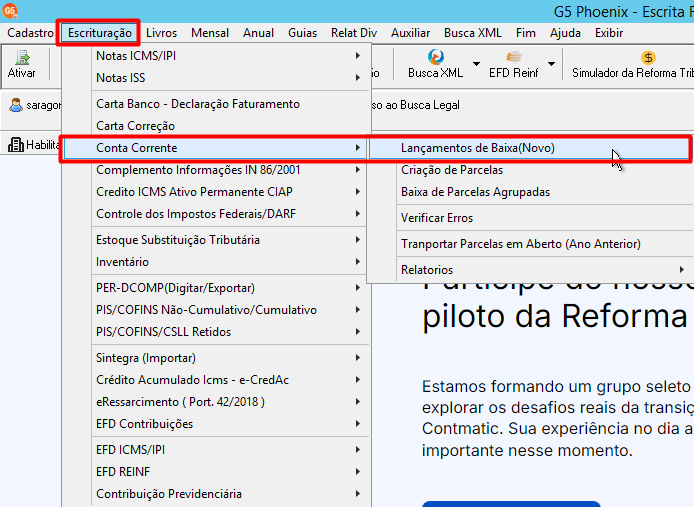The image size is (694, 507).
Task: Open the Exibir menu
Action: 609,33
